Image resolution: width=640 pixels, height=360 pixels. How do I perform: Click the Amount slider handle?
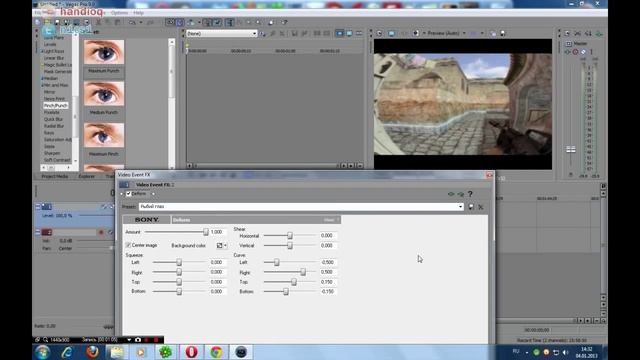206,232
